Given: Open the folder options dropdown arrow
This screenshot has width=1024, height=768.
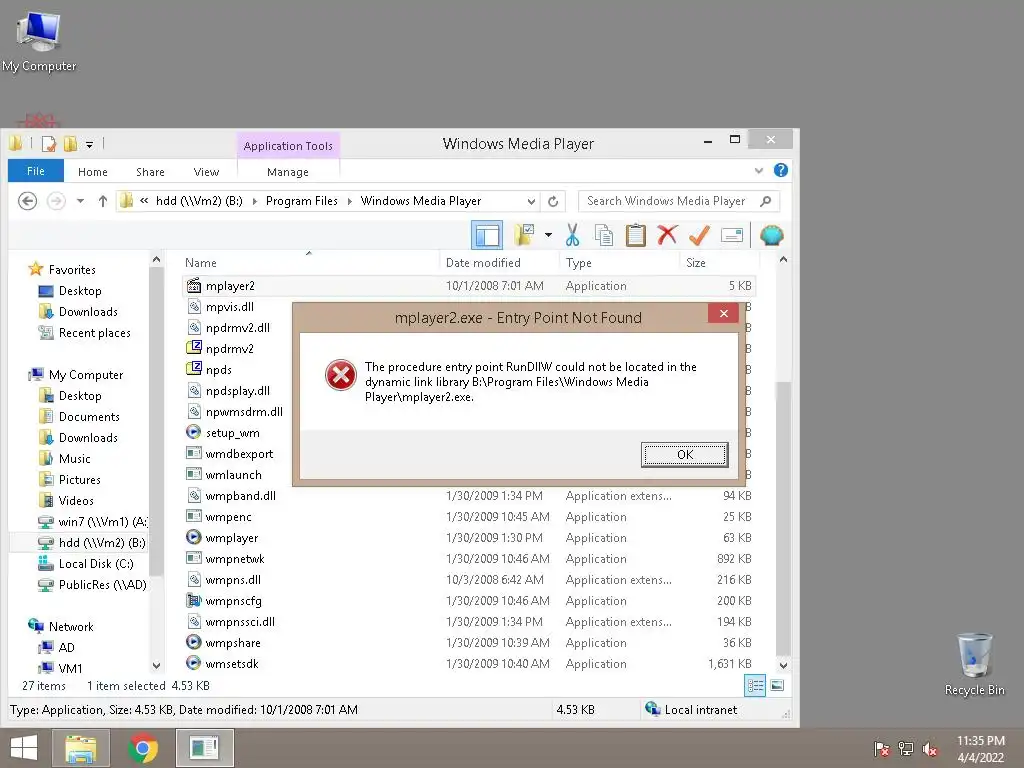Looking at the screenshot, I should [x=549, y=235].
